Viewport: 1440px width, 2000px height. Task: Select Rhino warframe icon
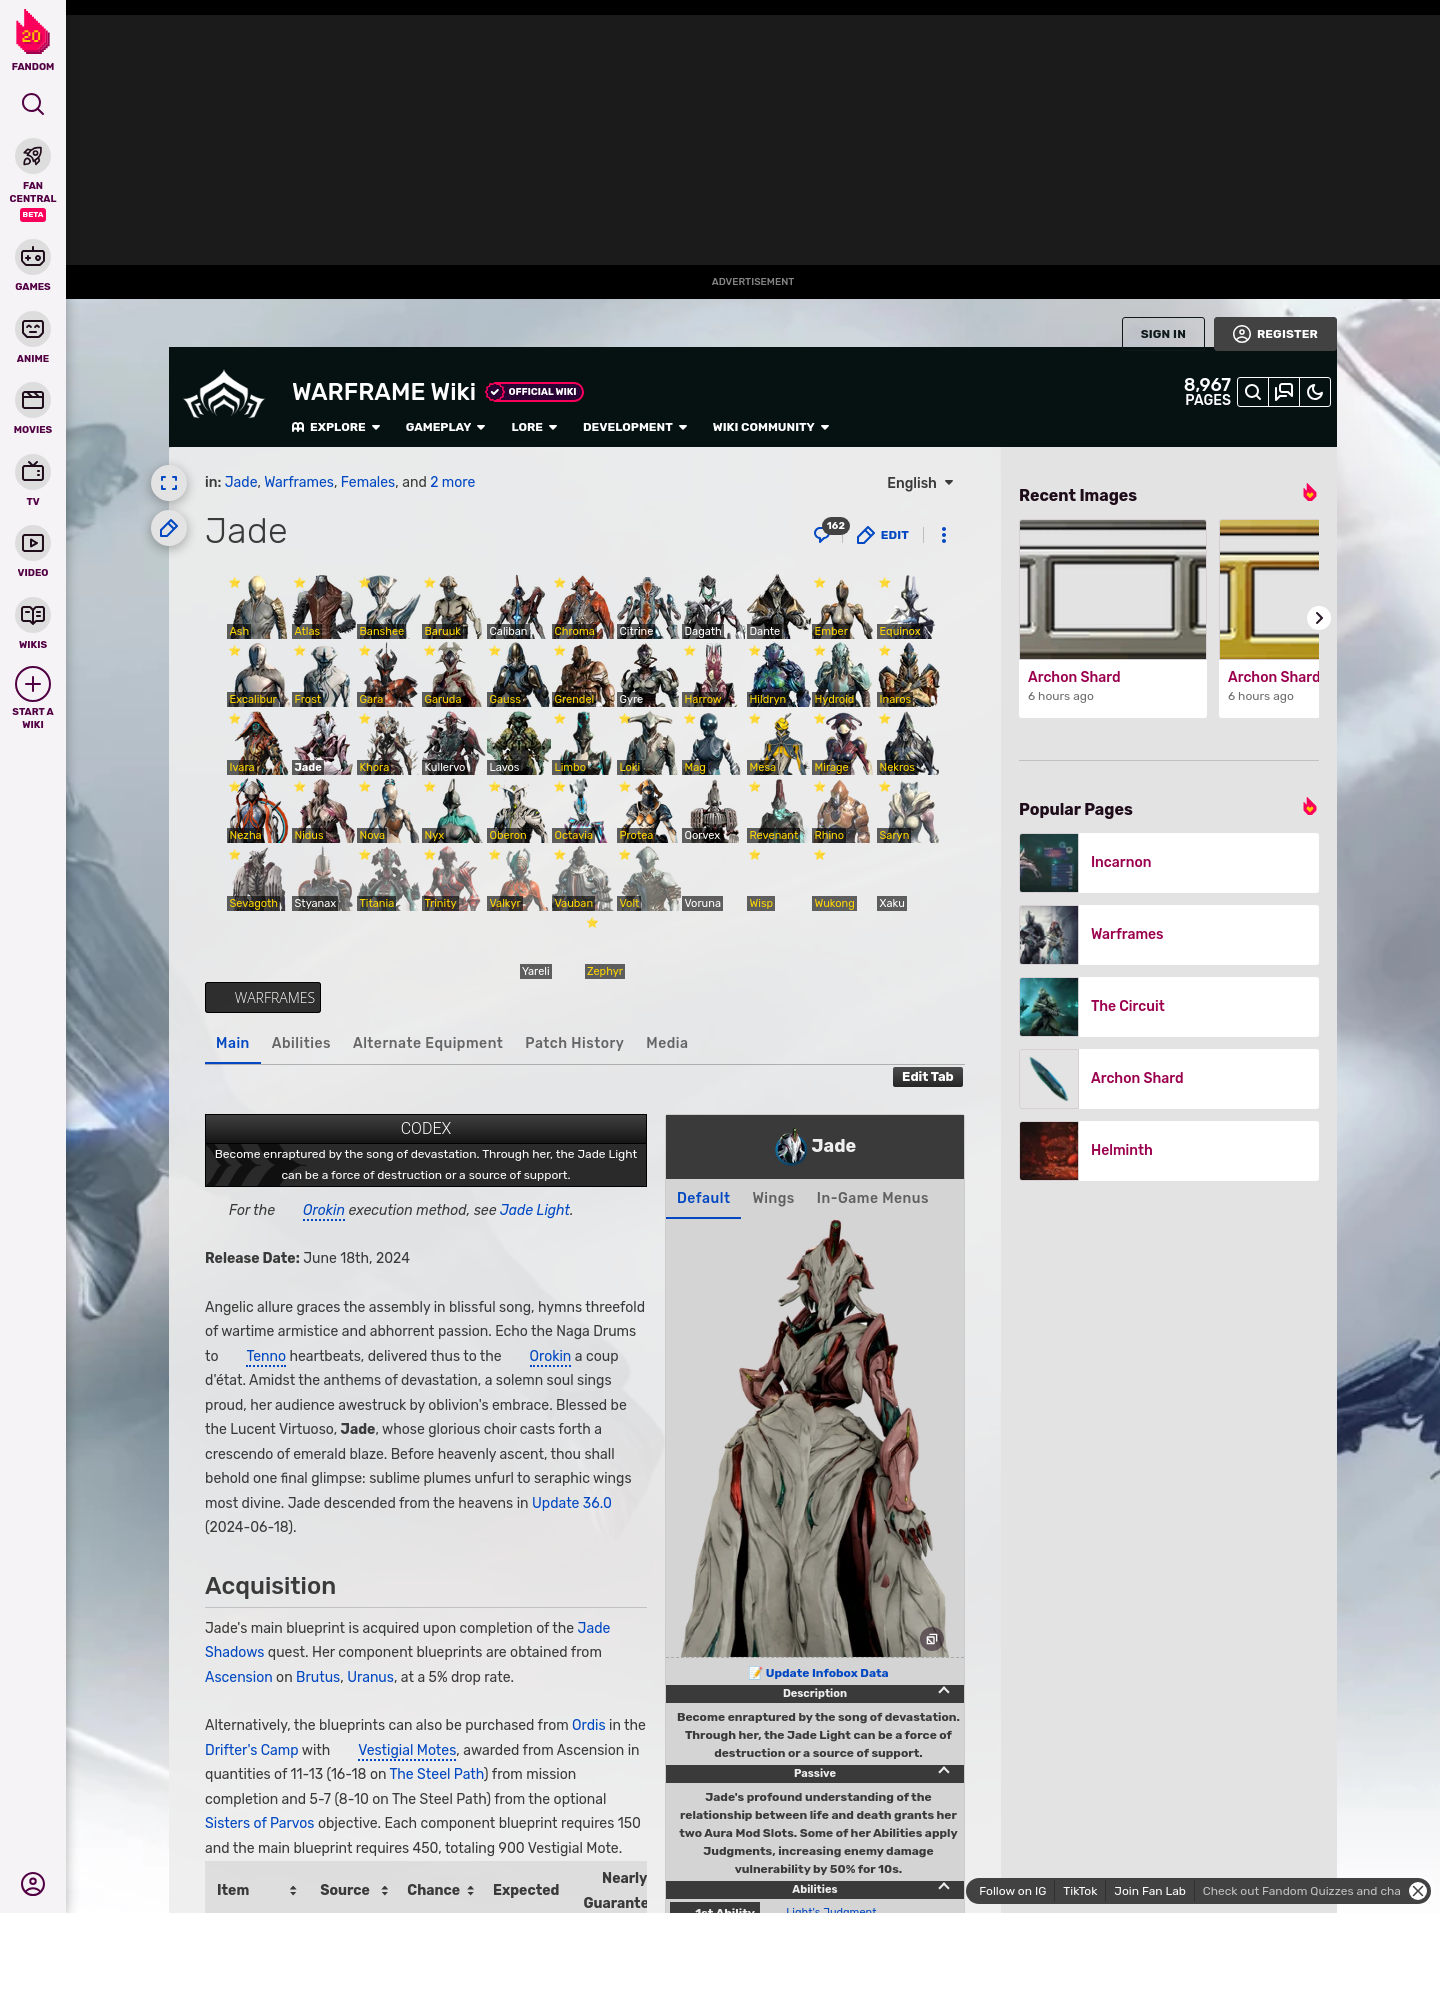pyautogui.click(x=842, y=811)
